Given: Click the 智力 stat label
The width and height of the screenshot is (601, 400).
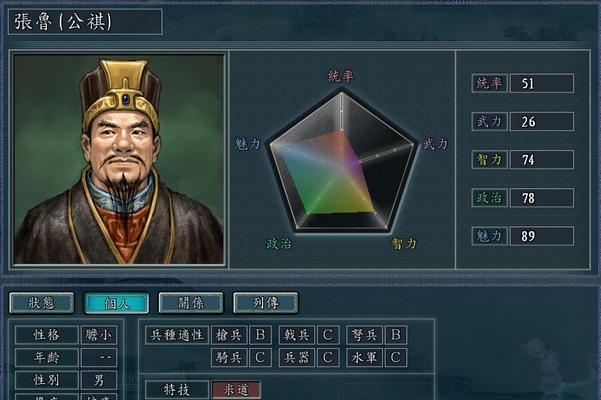Looking at the screenshot, I should click(489, 159).
